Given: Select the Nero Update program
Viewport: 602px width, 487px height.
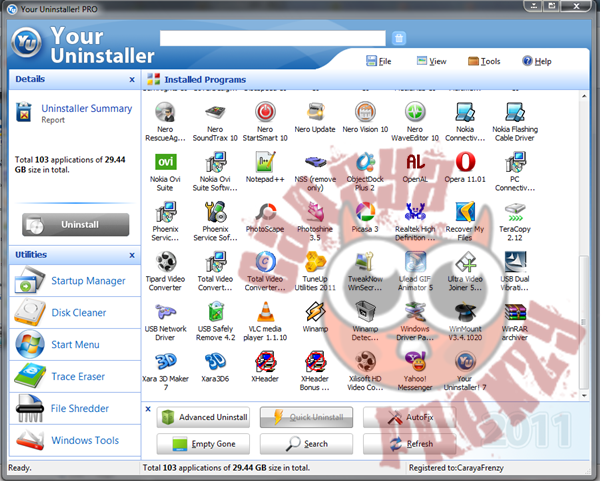Looking at the screenshot, I should [315, 112].
